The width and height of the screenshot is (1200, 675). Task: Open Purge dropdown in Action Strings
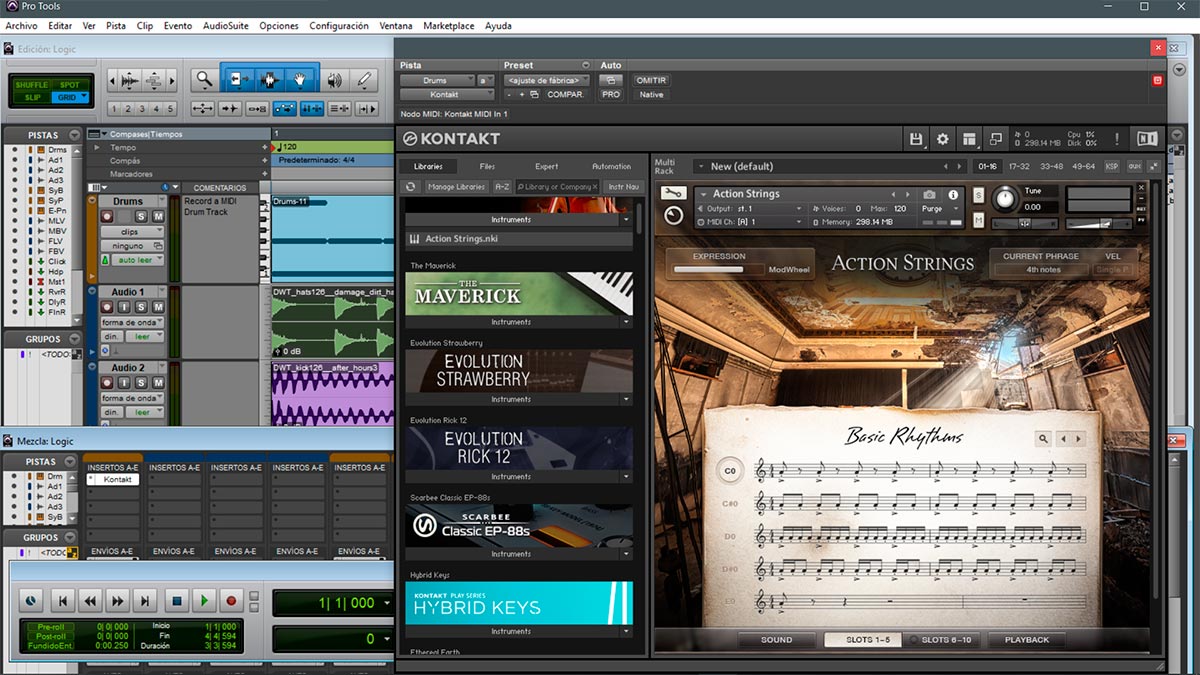tap(940, 209)
